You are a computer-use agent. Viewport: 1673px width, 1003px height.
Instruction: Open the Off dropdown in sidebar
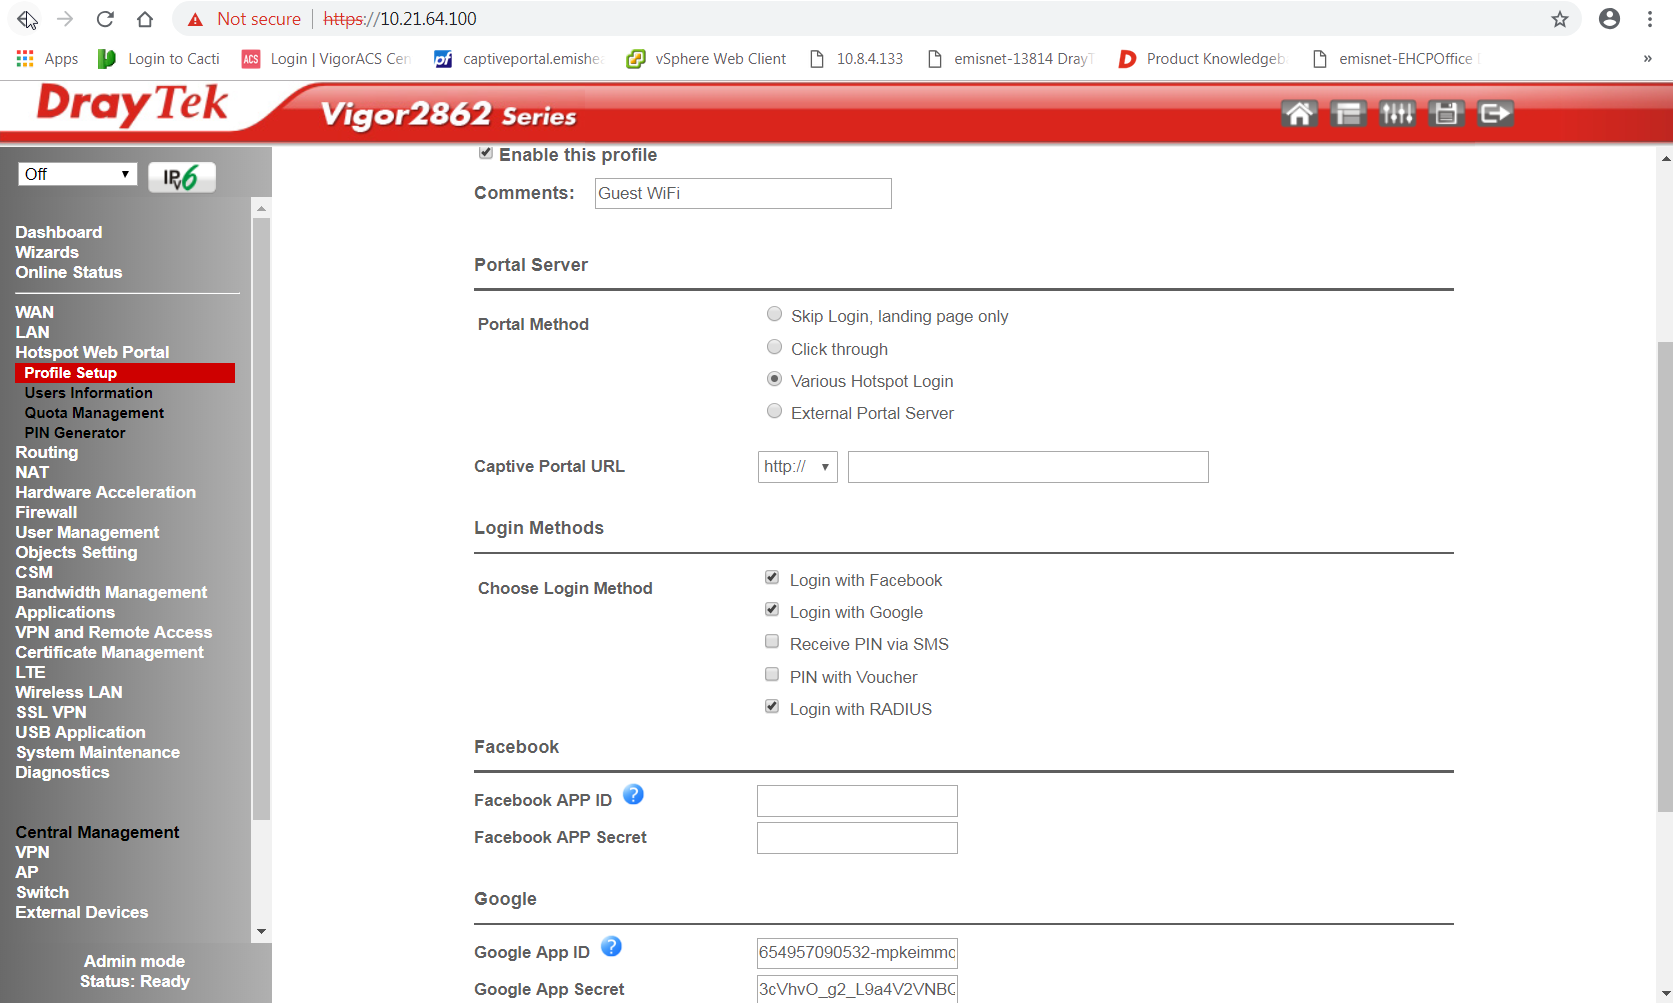click(77, 174)
